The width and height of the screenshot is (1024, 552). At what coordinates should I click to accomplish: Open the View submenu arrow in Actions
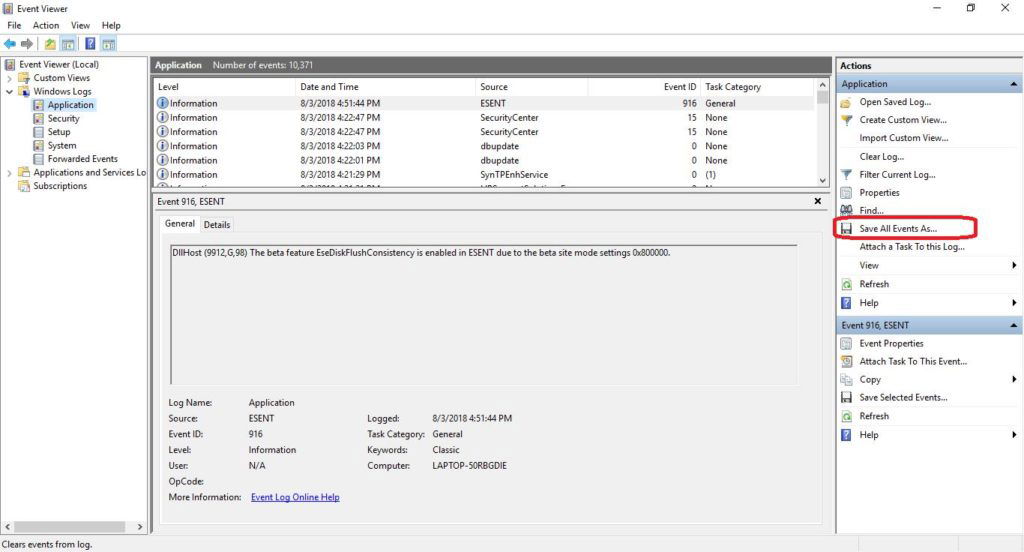(1014, 265)
